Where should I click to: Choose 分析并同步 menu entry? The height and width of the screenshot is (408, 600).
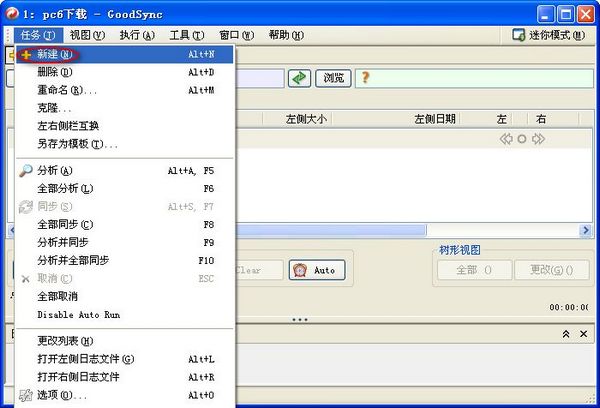coord(124,242)
